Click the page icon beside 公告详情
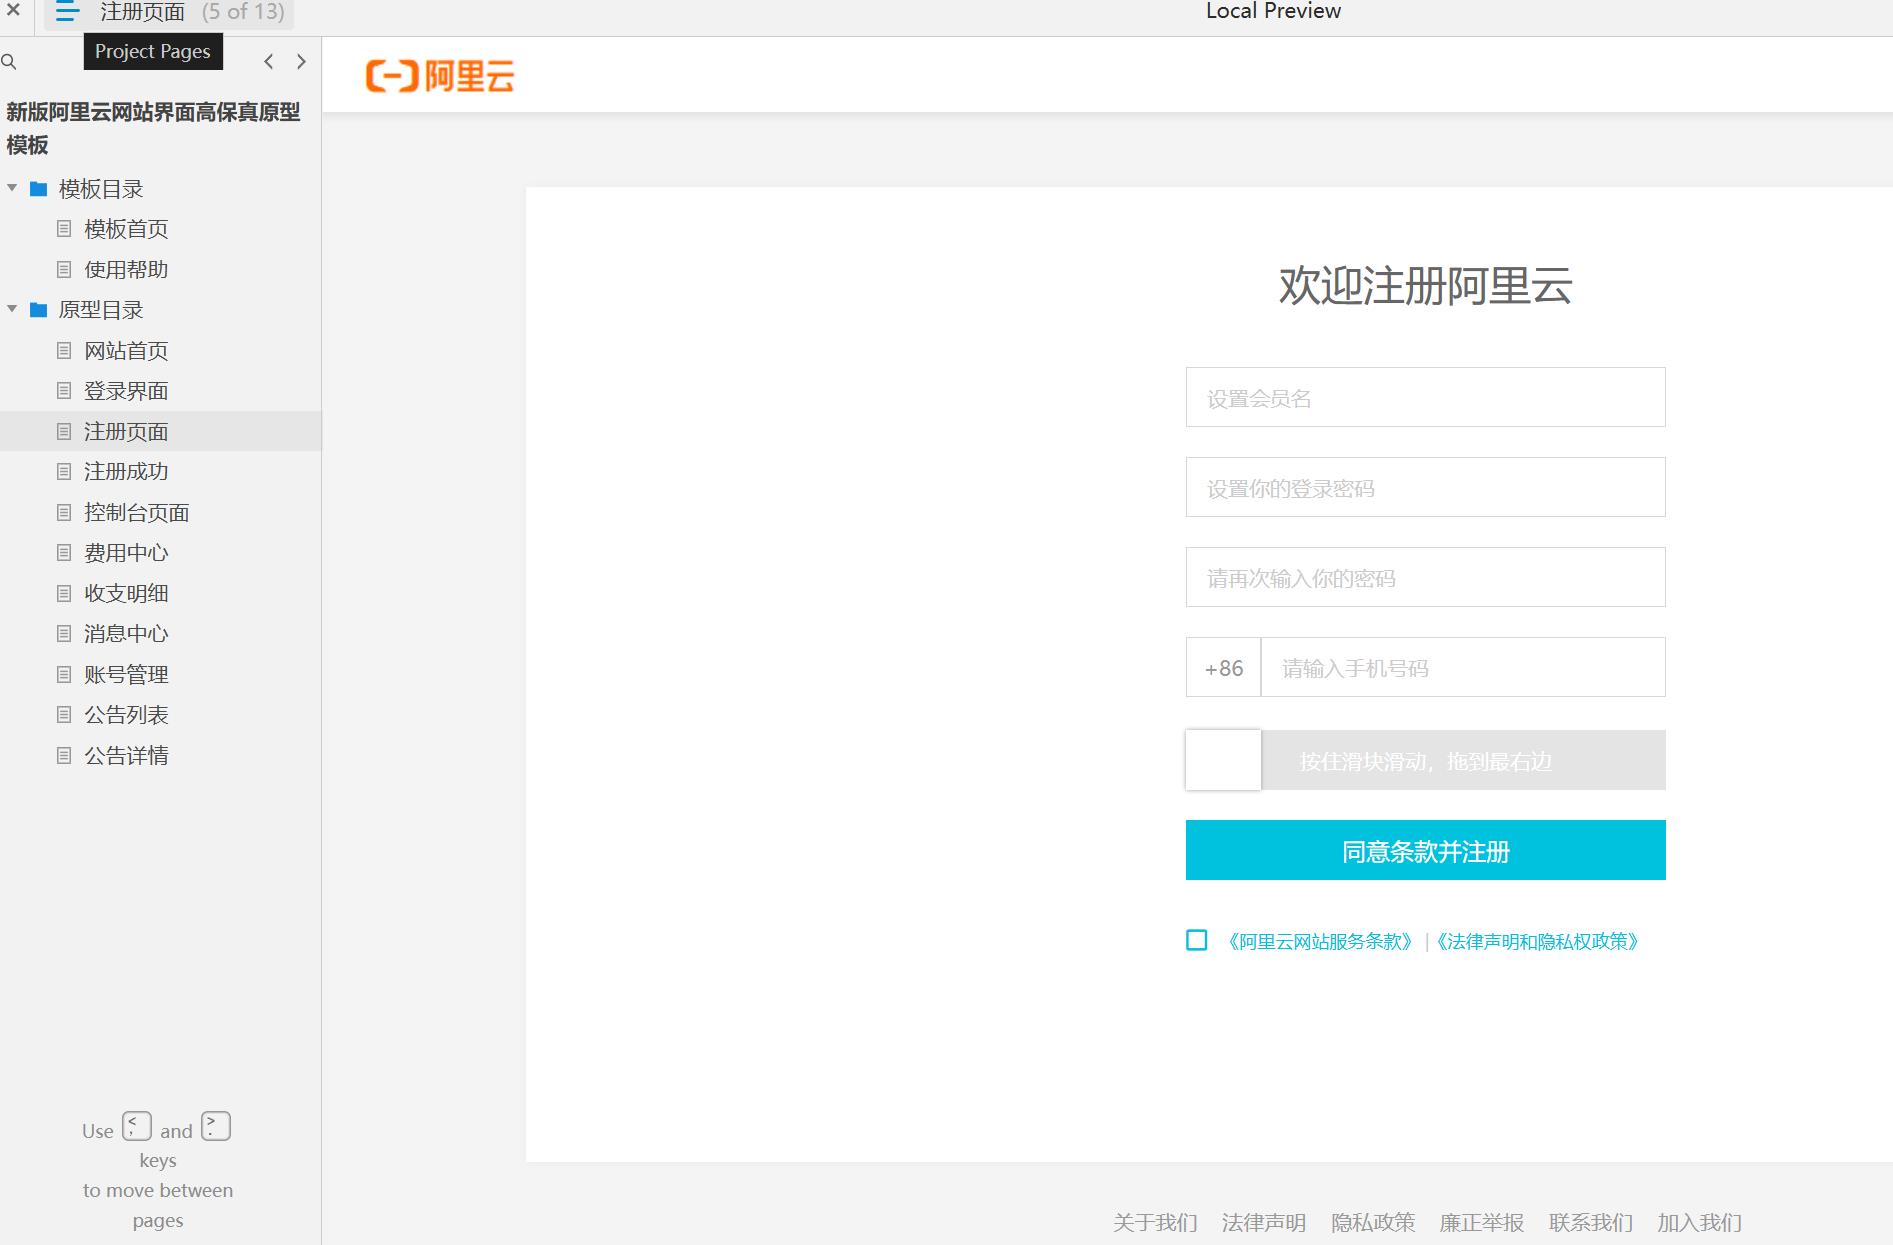 click(64, 756)
